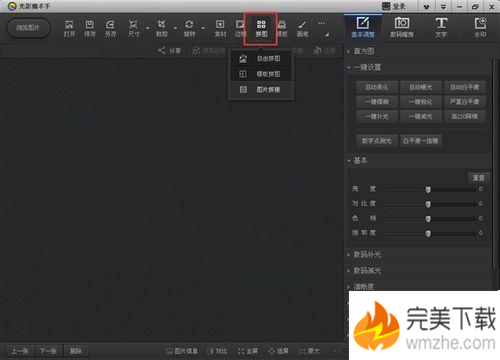Click 原大 (original size) in the bottom bar
Viewport: 500px width, 360px height.
click(x=309, y=351)
